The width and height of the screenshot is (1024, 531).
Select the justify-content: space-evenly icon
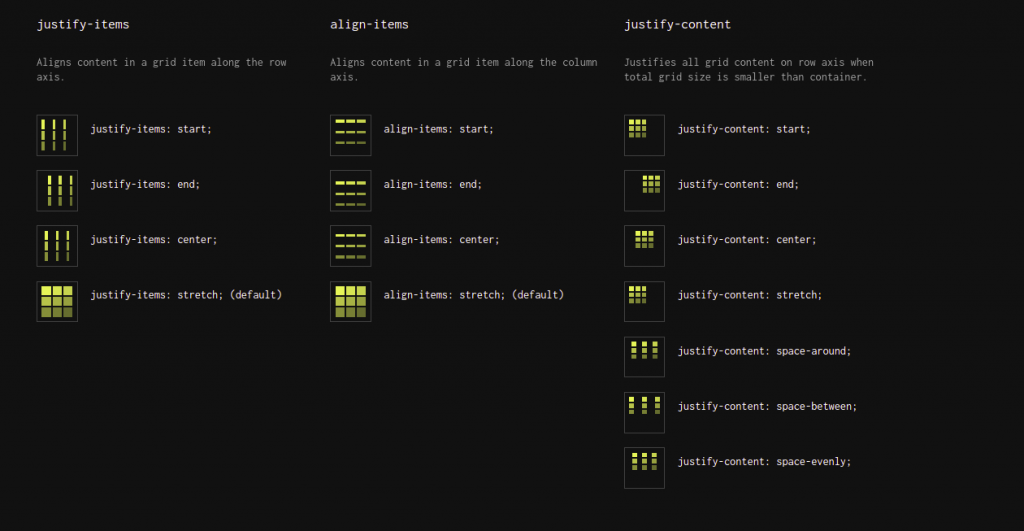(644, 468)
